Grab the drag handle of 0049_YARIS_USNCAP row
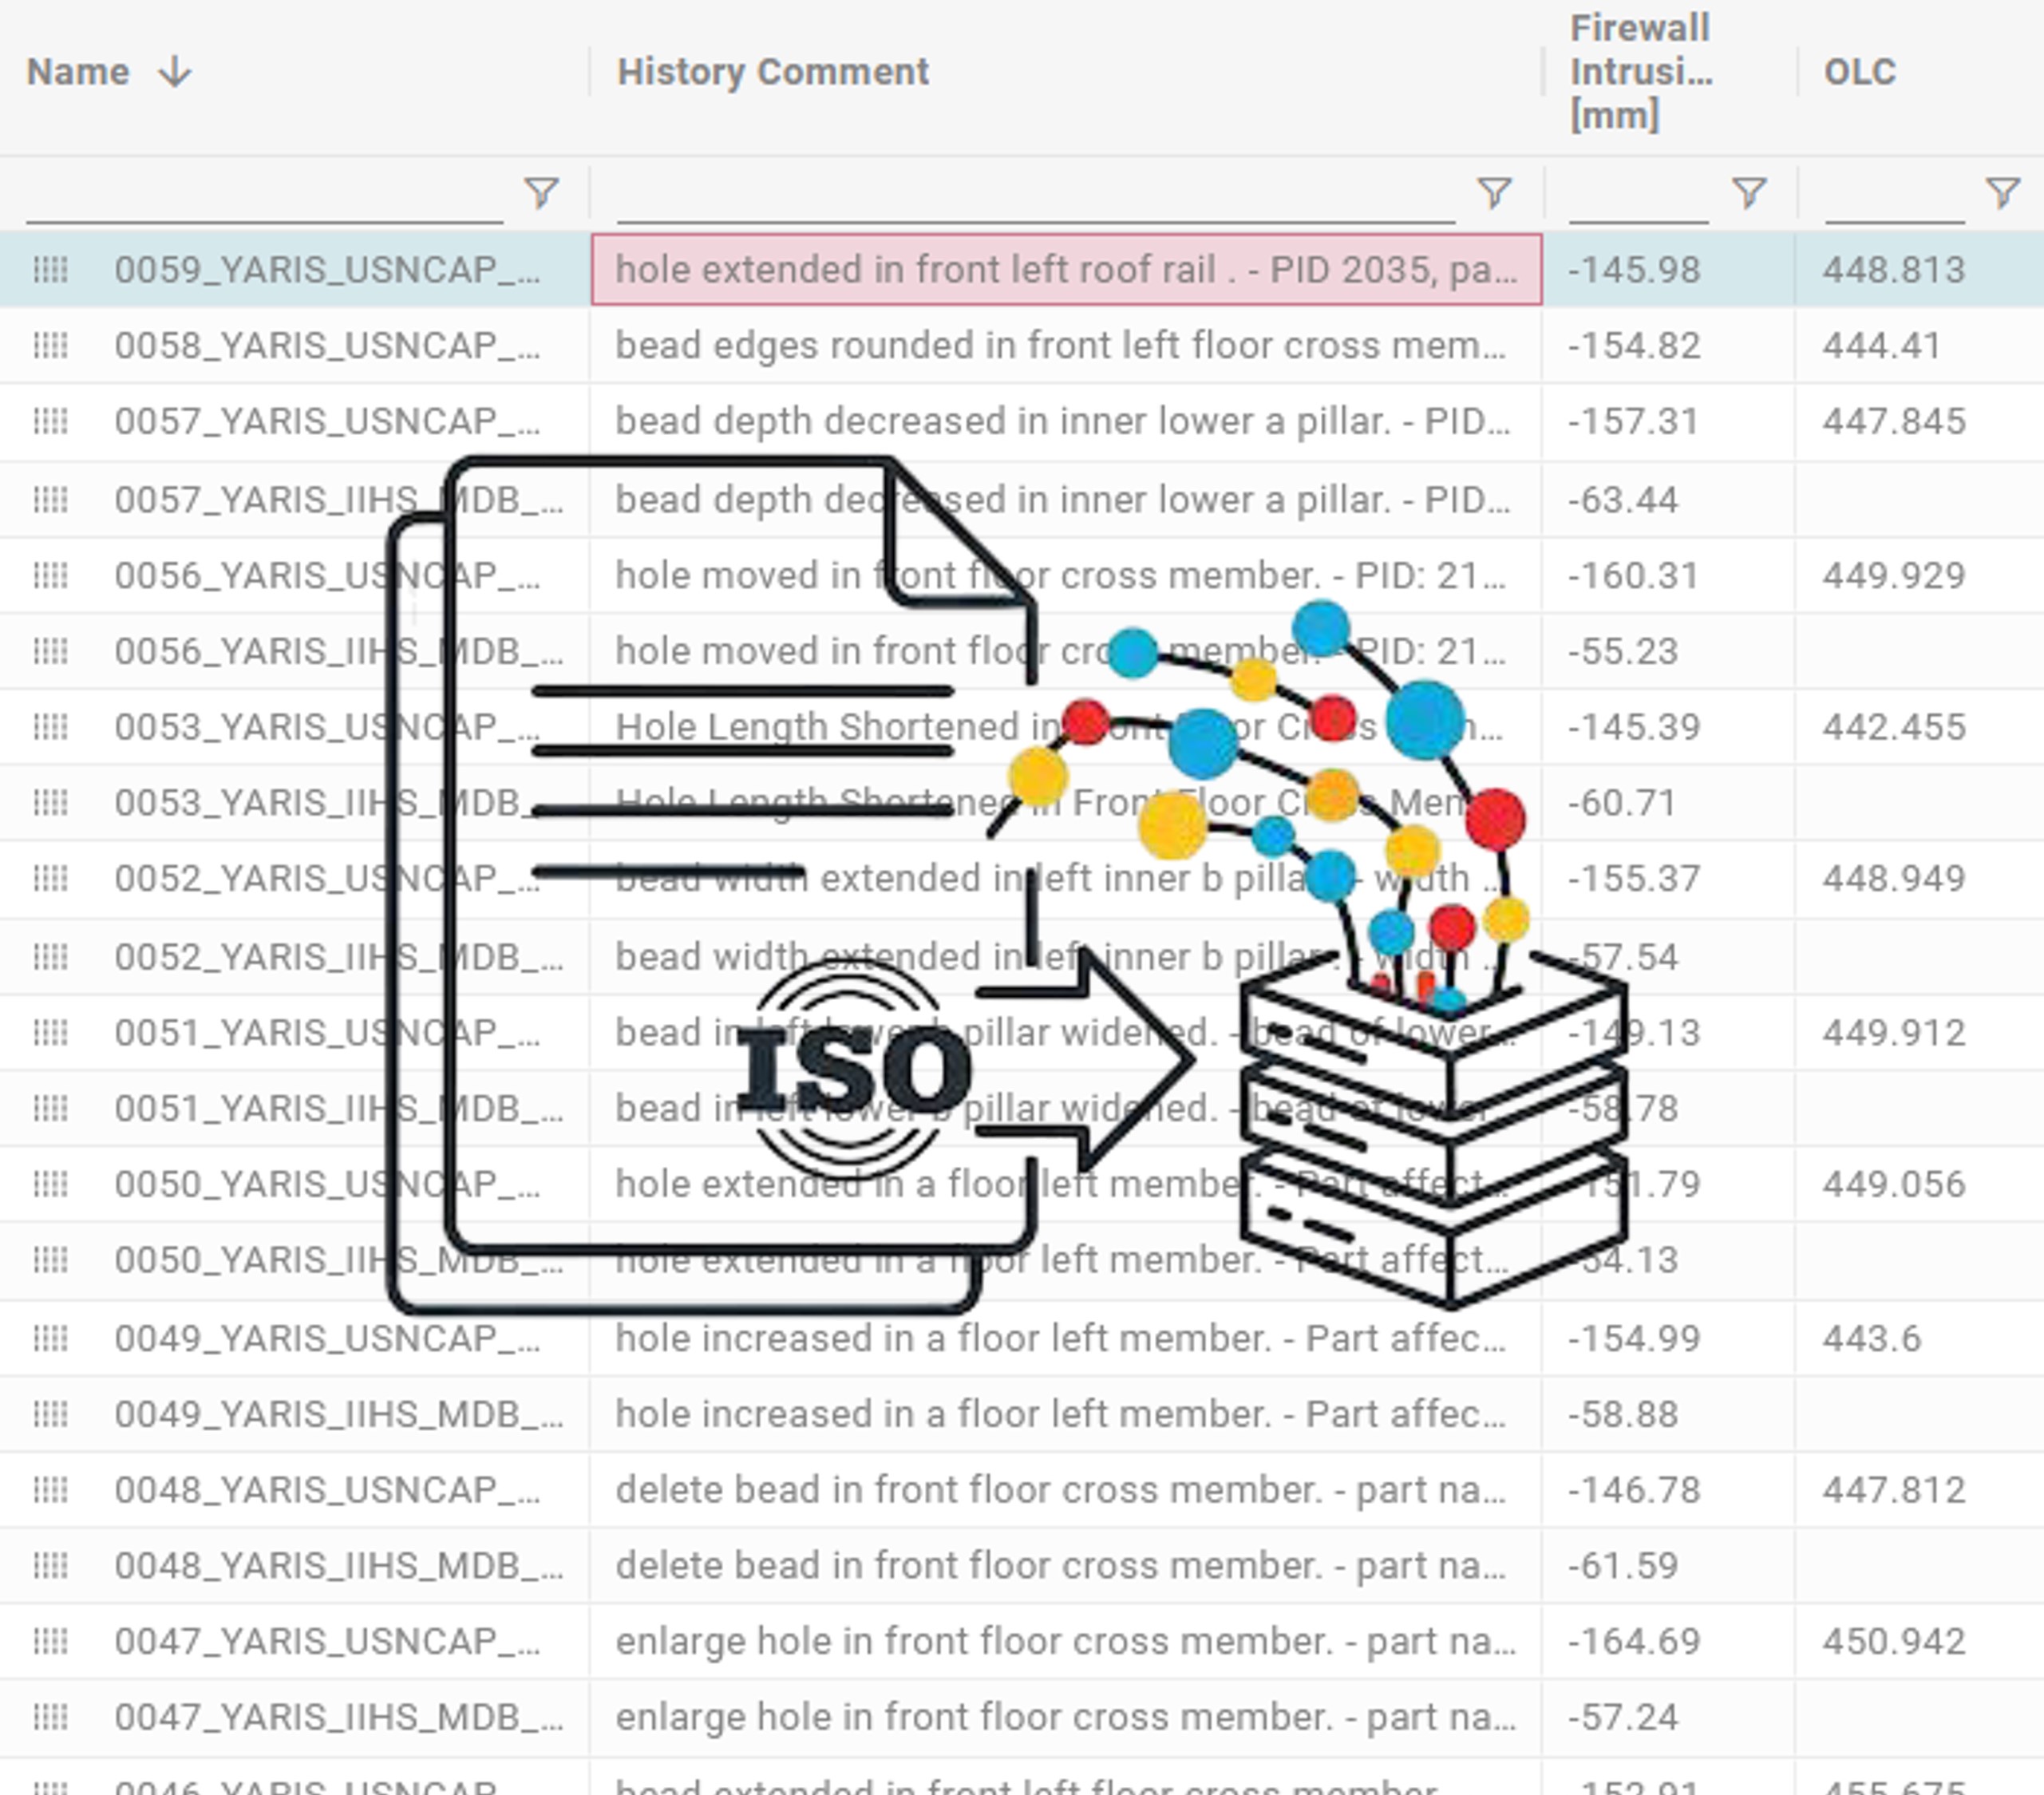The width and height of the screenshot is (2044, 1795). [x=51, y=1338]
